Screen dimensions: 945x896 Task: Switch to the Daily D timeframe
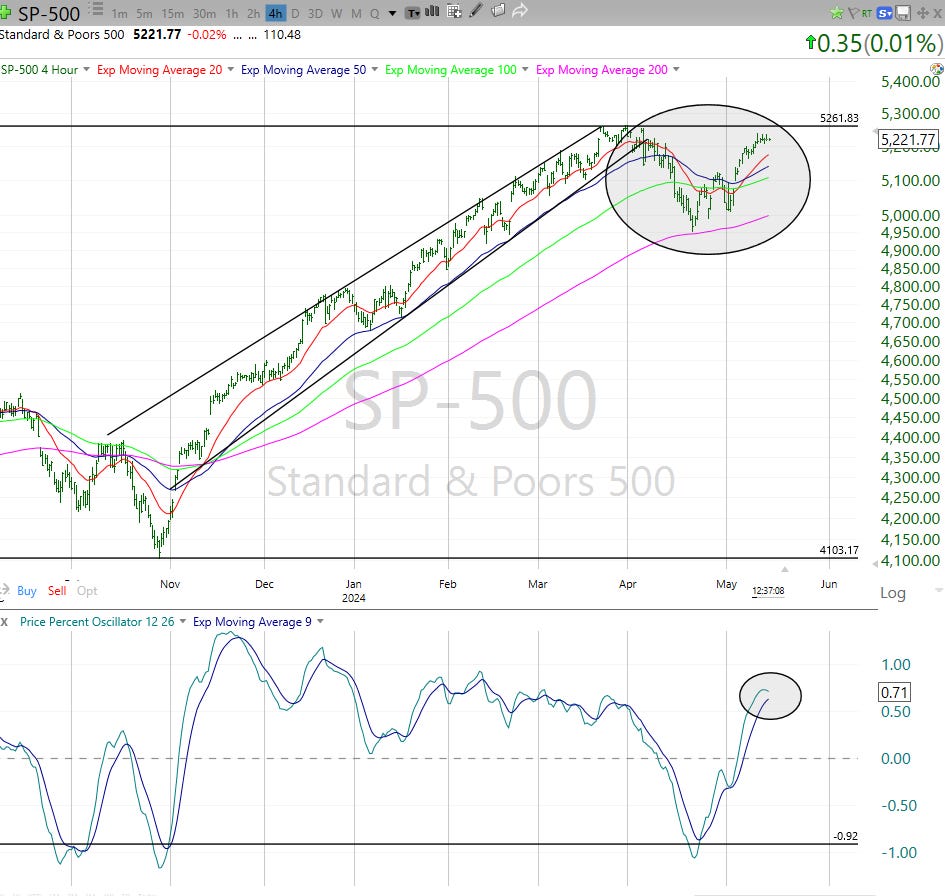tap(295, 13)
